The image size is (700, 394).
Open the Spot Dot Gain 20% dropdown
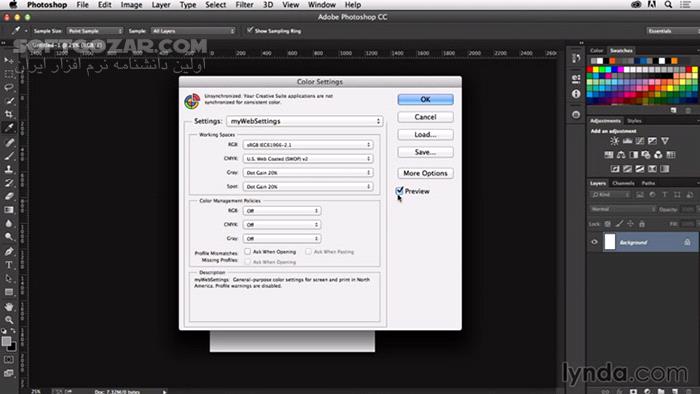(308, 186)
